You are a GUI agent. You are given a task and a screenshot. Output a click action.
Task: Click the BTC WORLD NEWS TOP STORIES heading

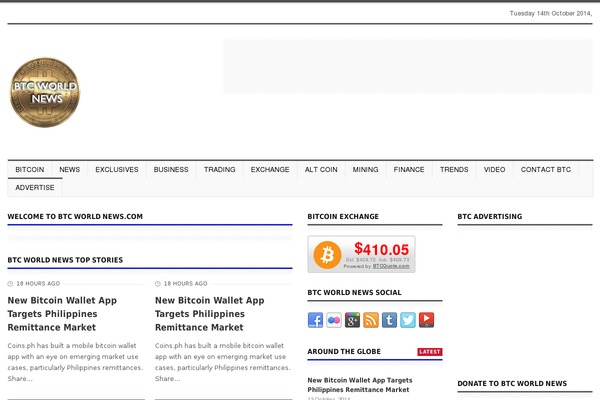click(65, 260)
